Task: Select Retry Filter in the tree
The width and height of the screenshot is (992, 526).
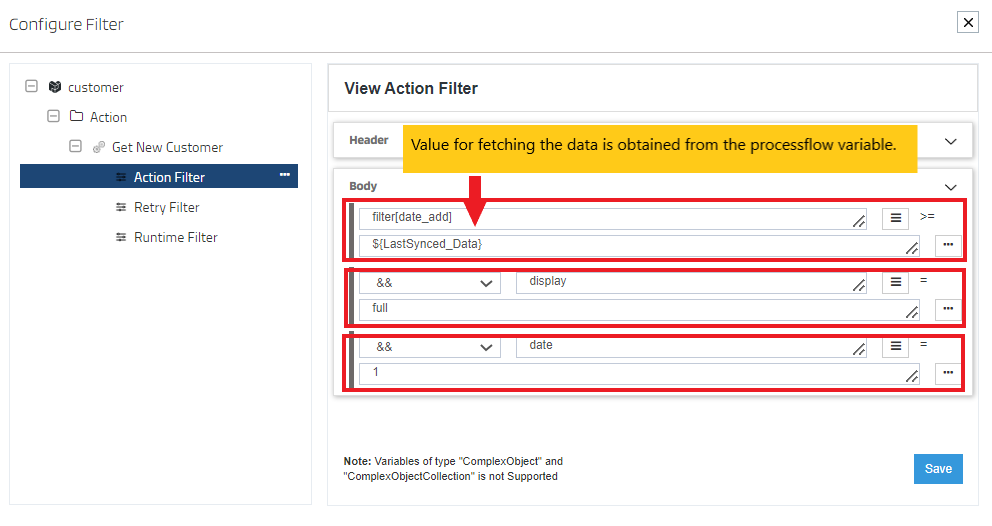Action: click(166, 207)
